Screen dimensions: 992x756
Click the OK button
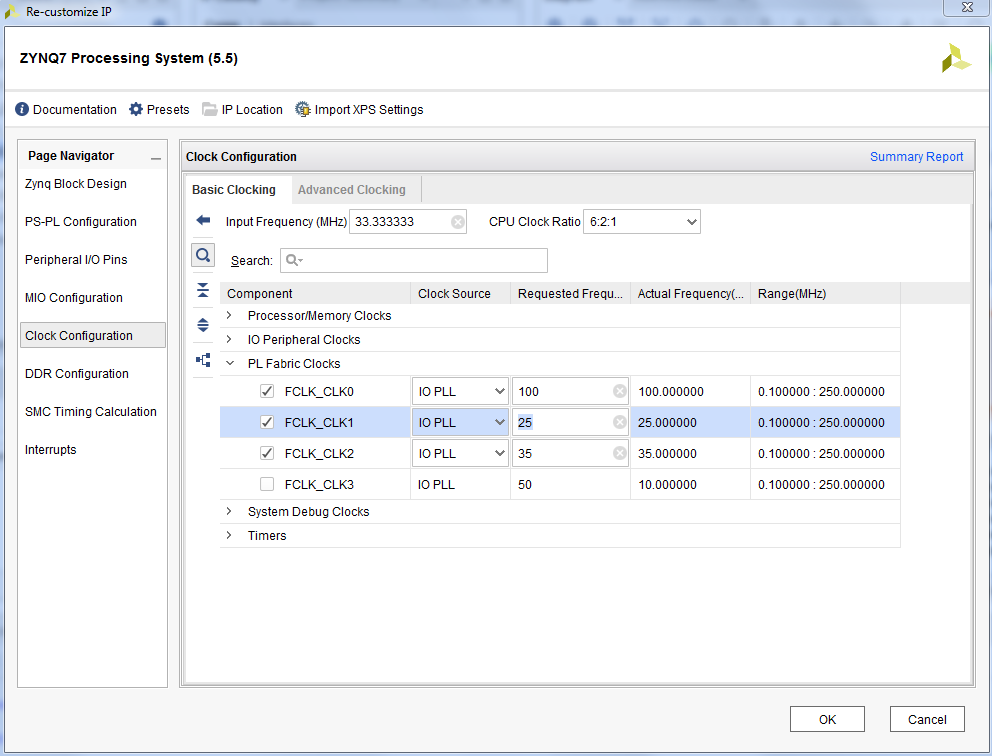point(827,719)
